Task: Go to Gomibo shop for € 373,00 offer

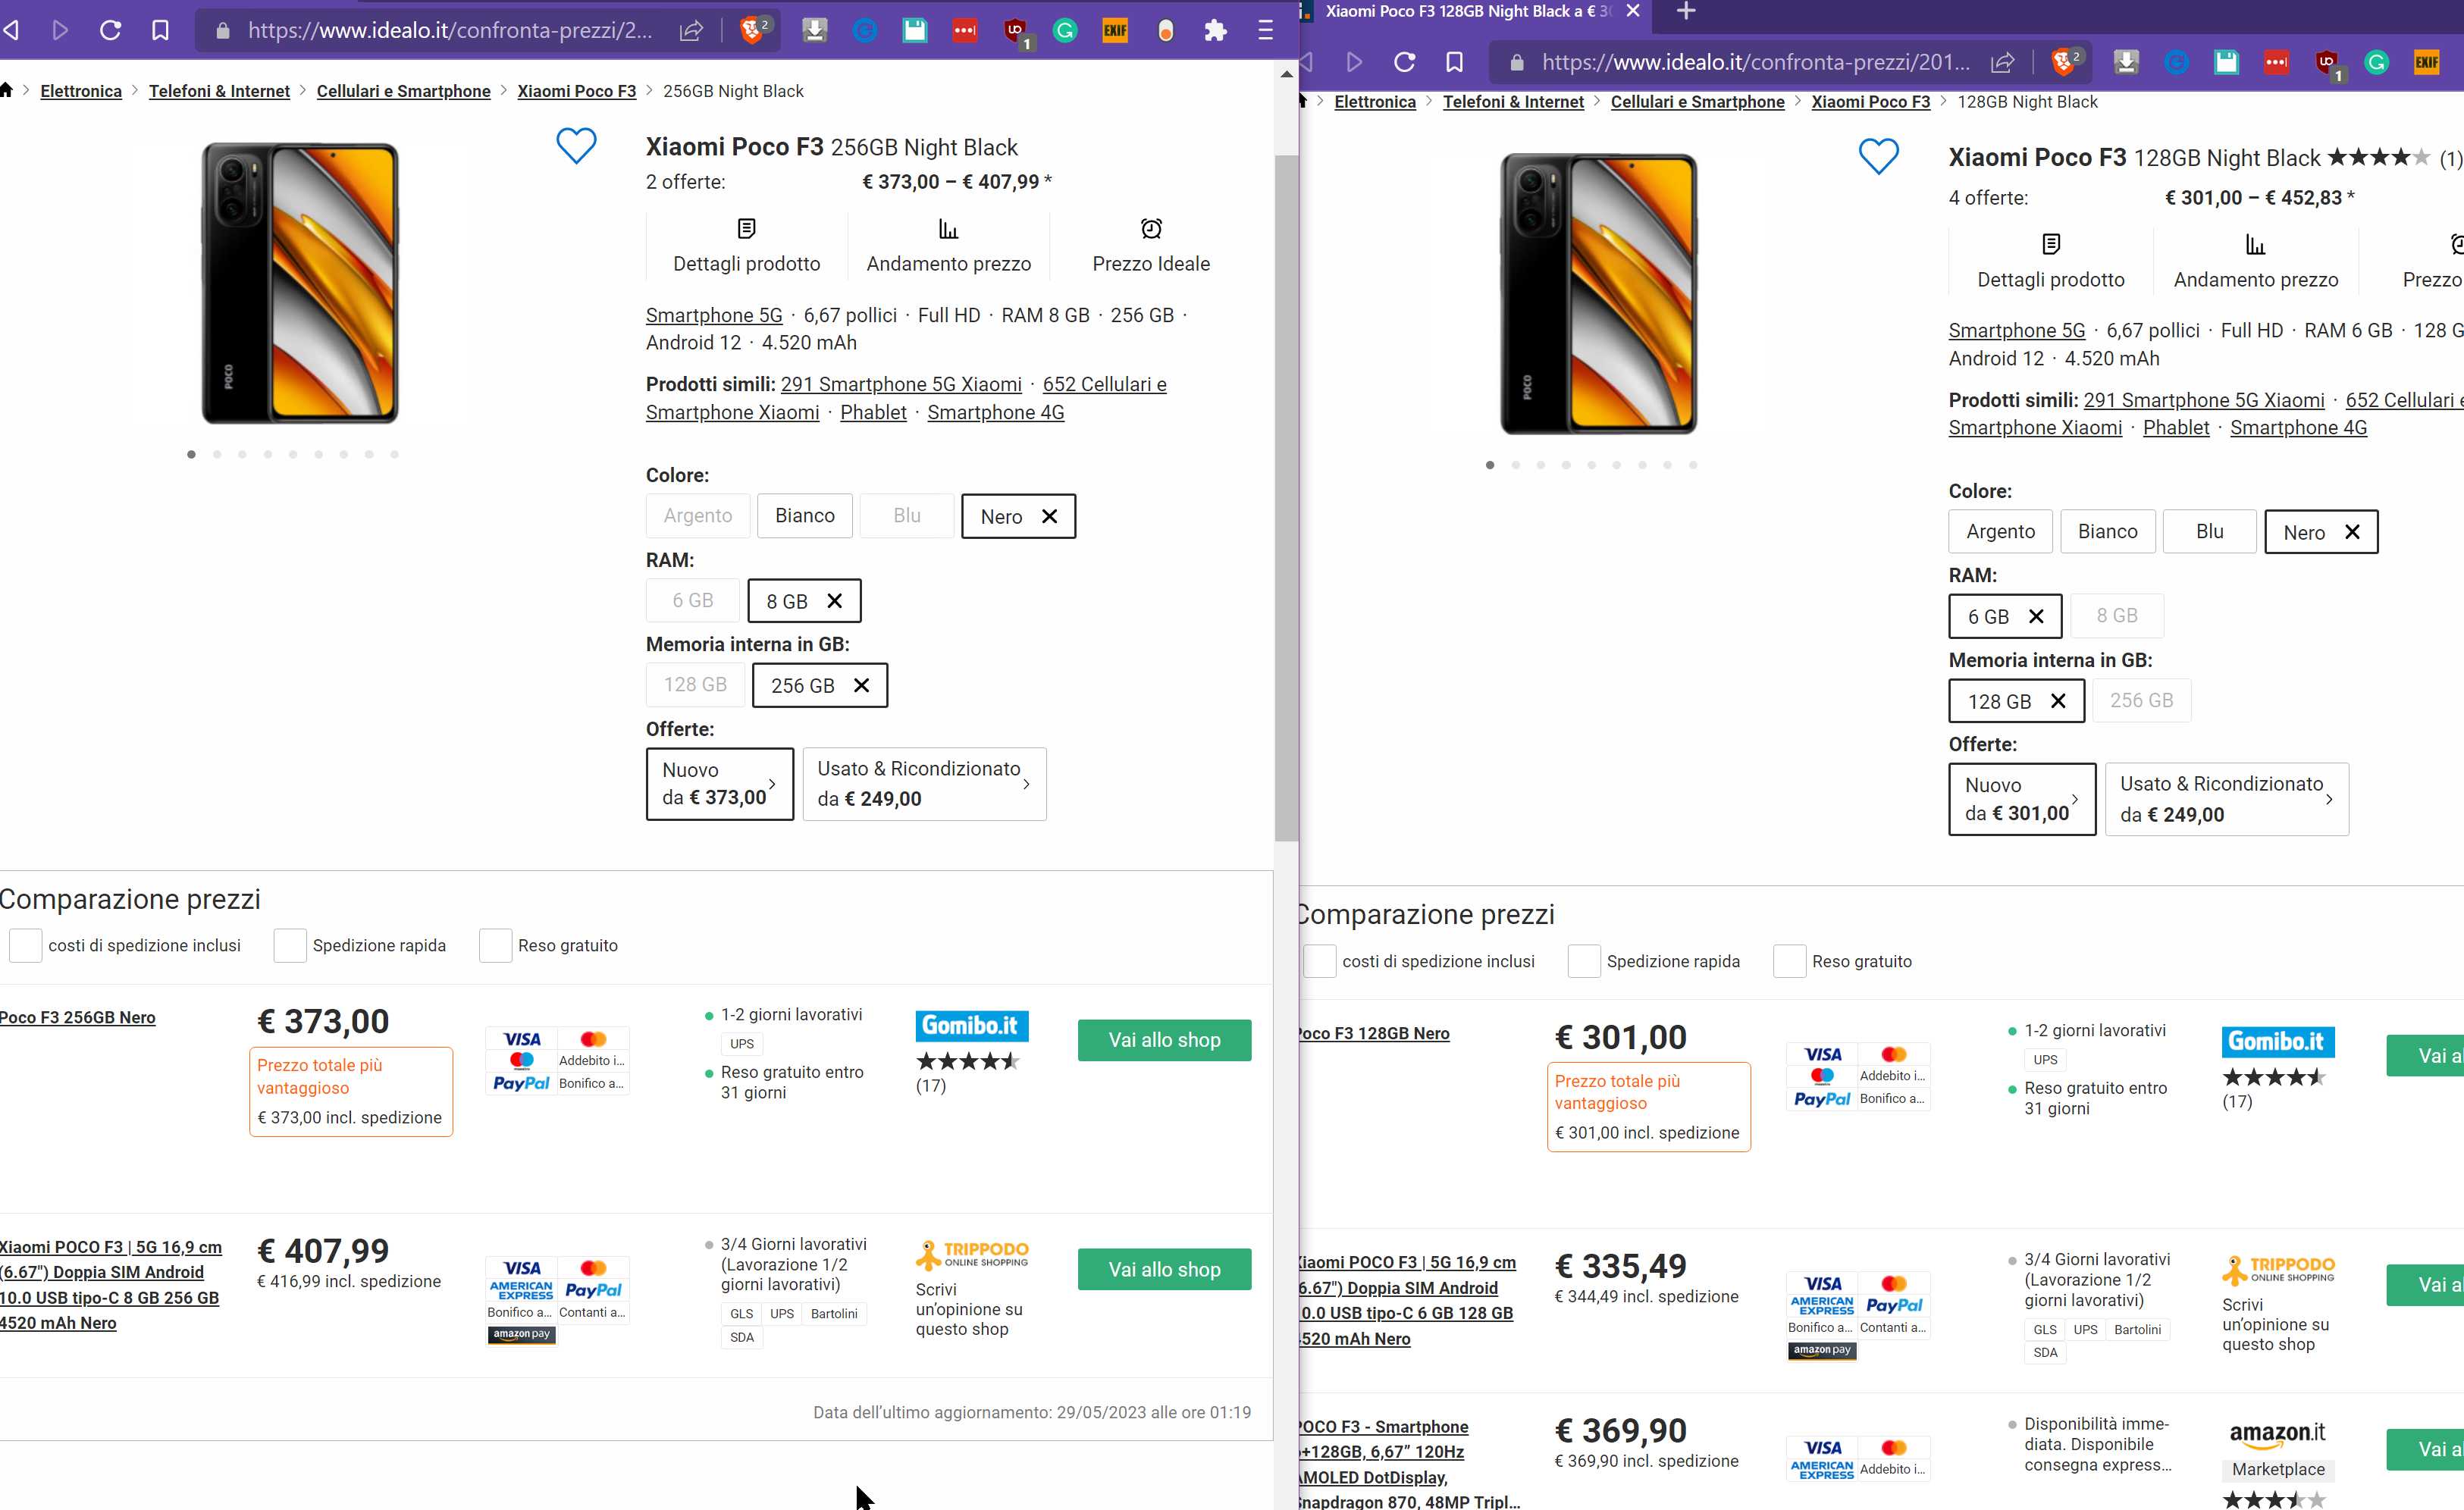Action: (1164, 1040)
